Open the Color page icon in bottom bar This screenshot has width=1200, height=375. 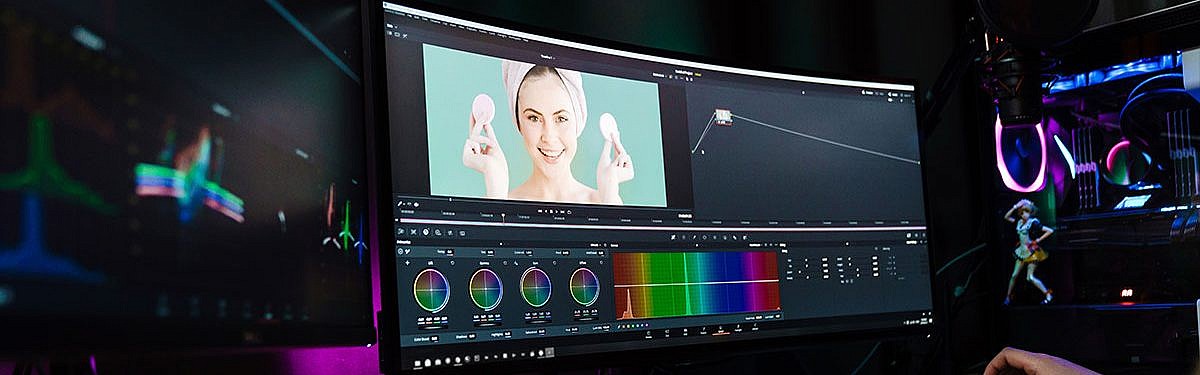coord(722,329)
